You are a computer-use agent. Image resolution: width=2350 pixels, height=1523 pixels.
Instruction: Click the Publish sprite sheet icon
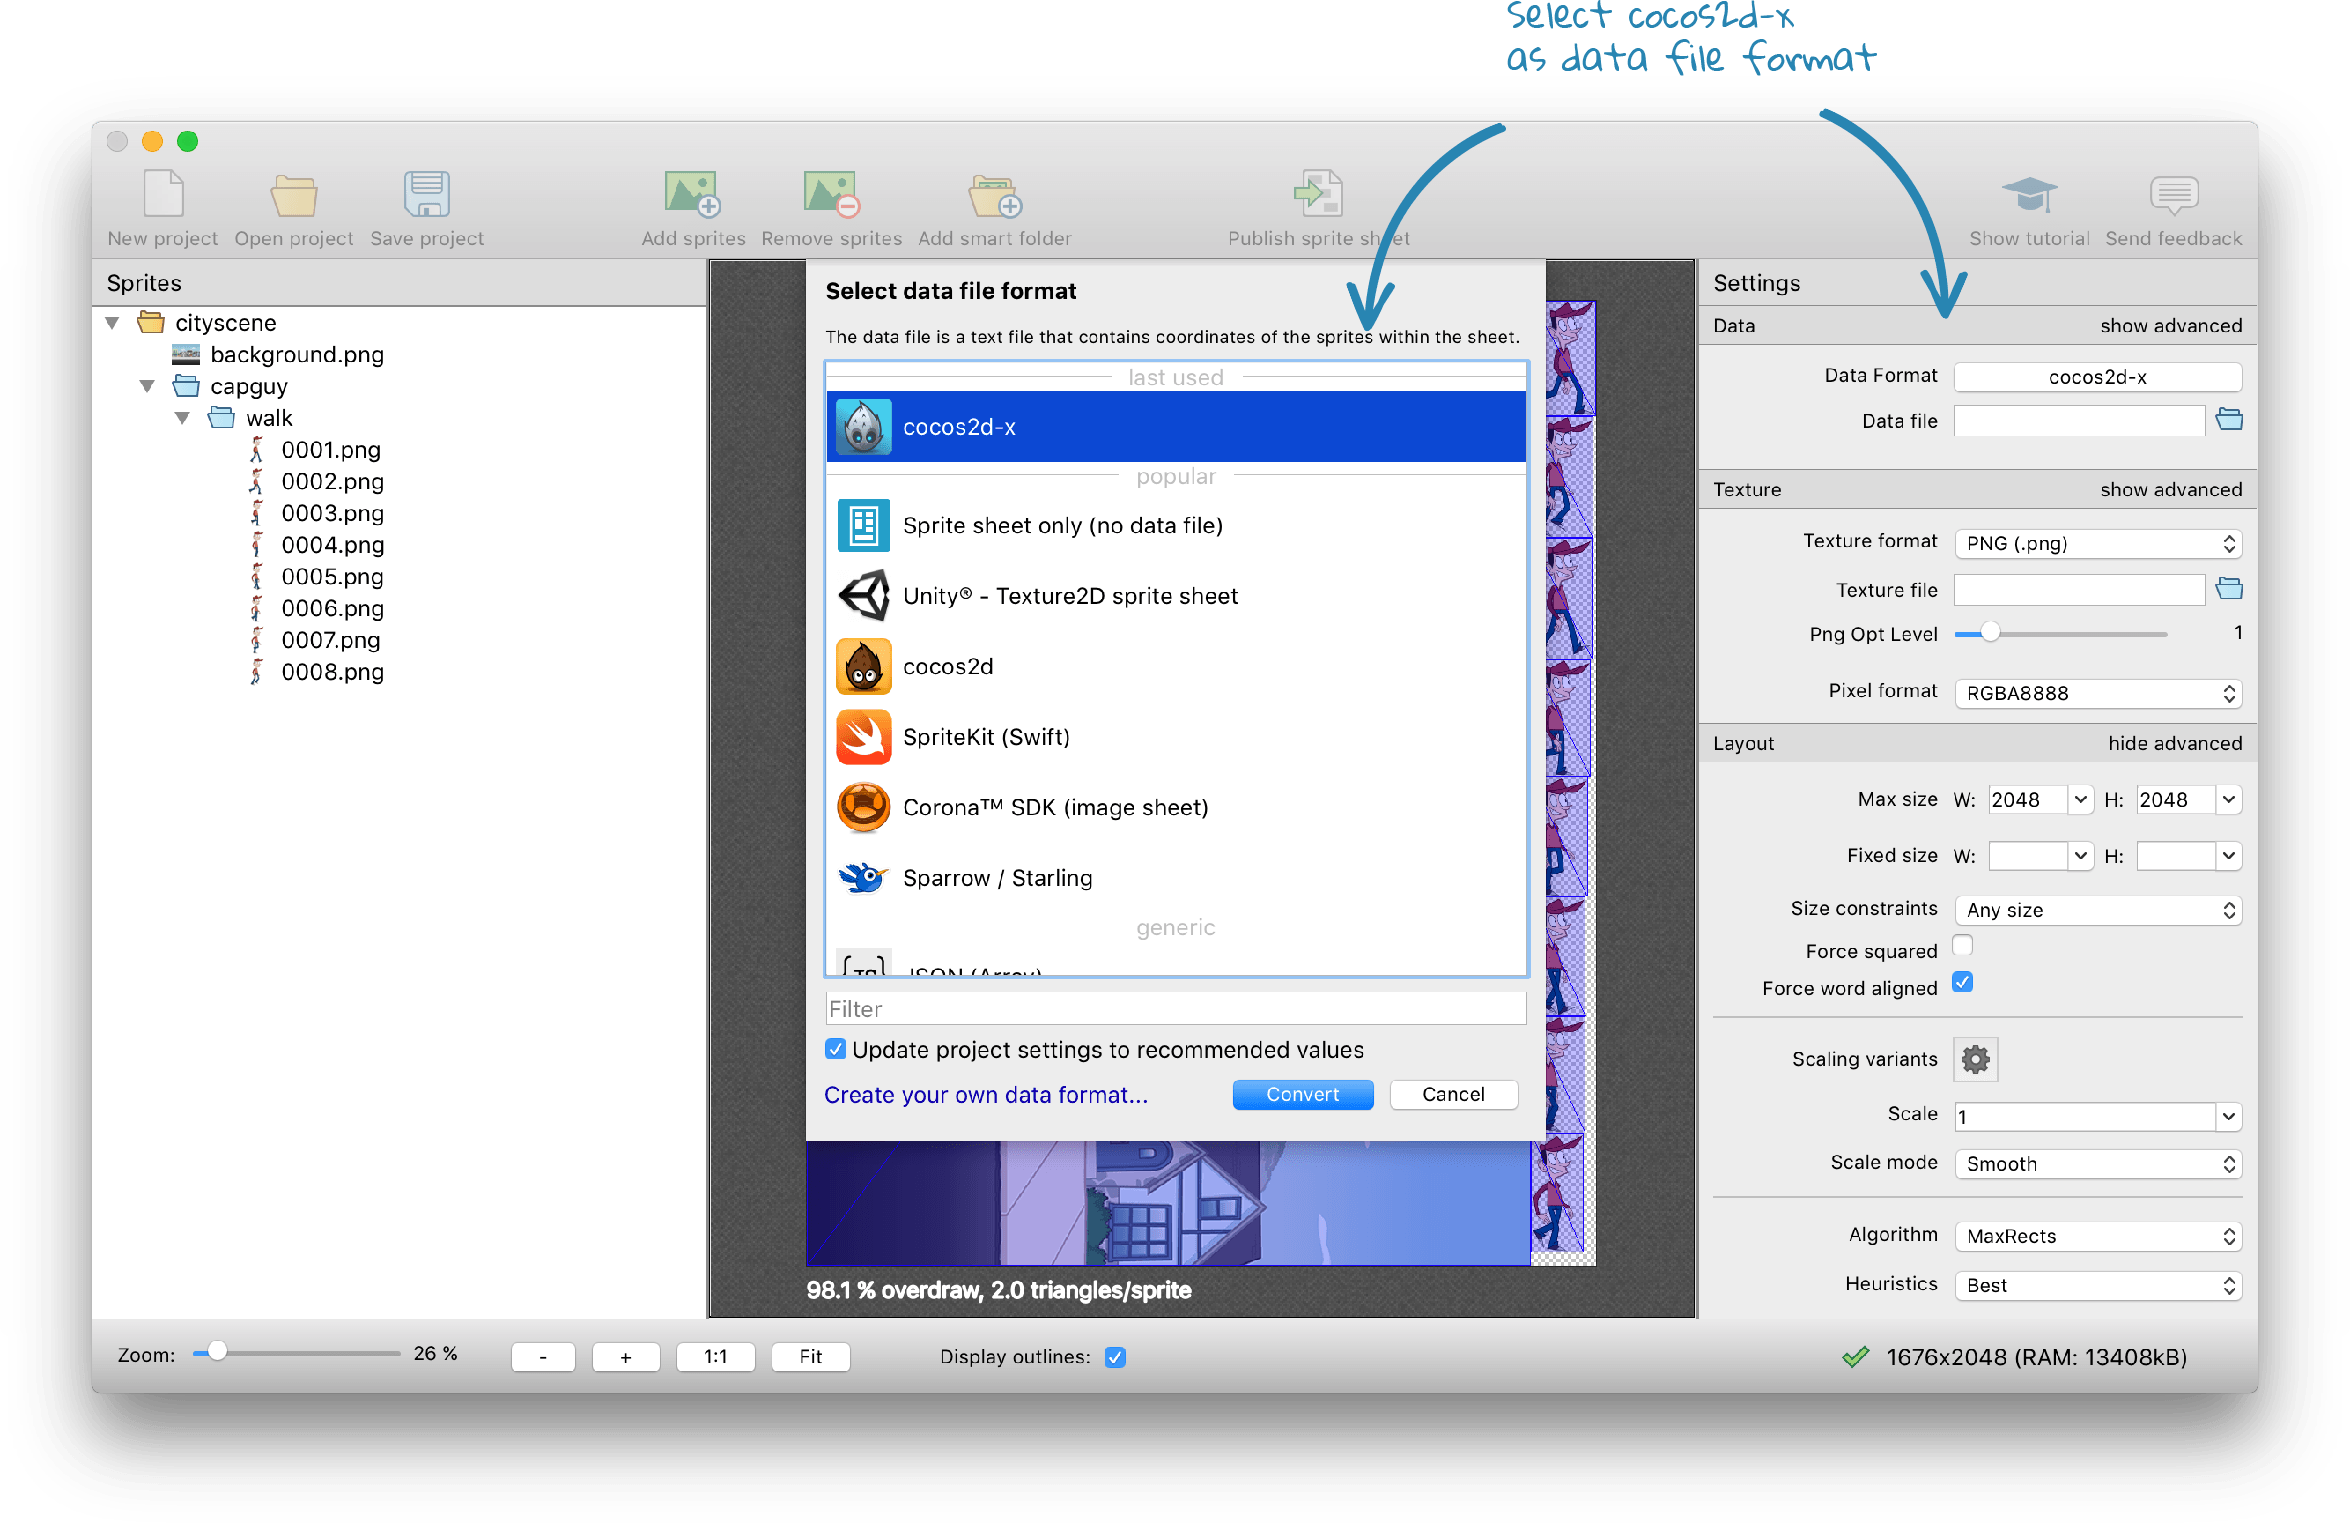[1318, 193]
